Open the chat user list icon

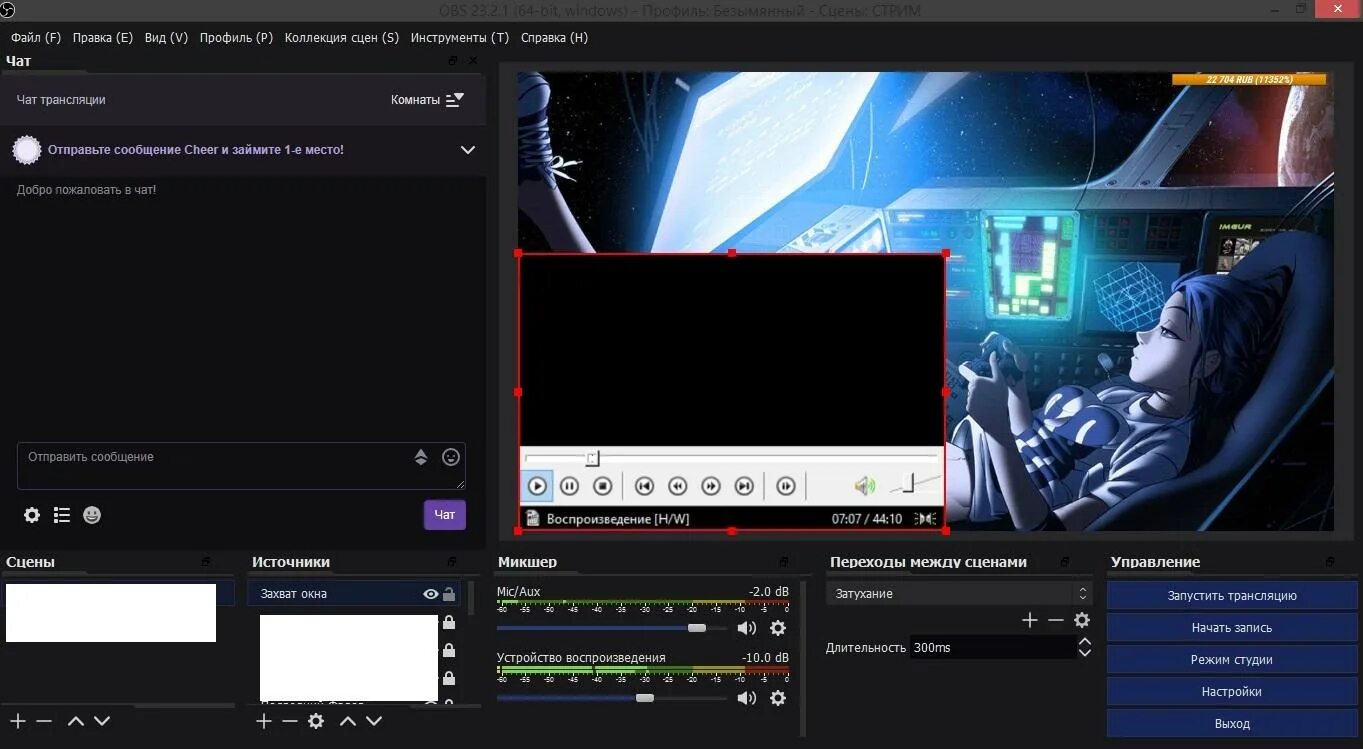tap(62, 515)
